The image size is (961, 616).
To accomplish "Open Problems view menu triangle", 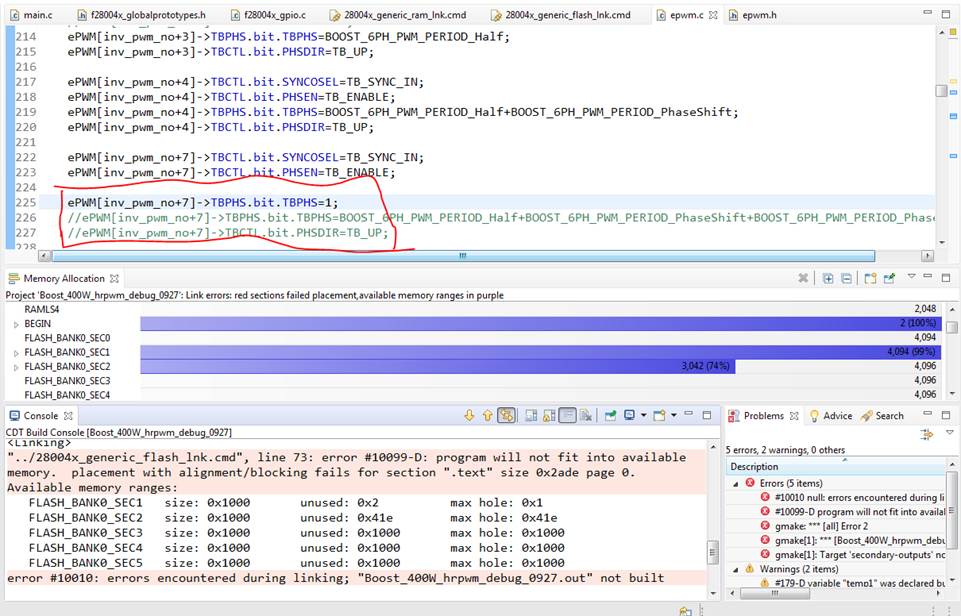I will 949,432.
